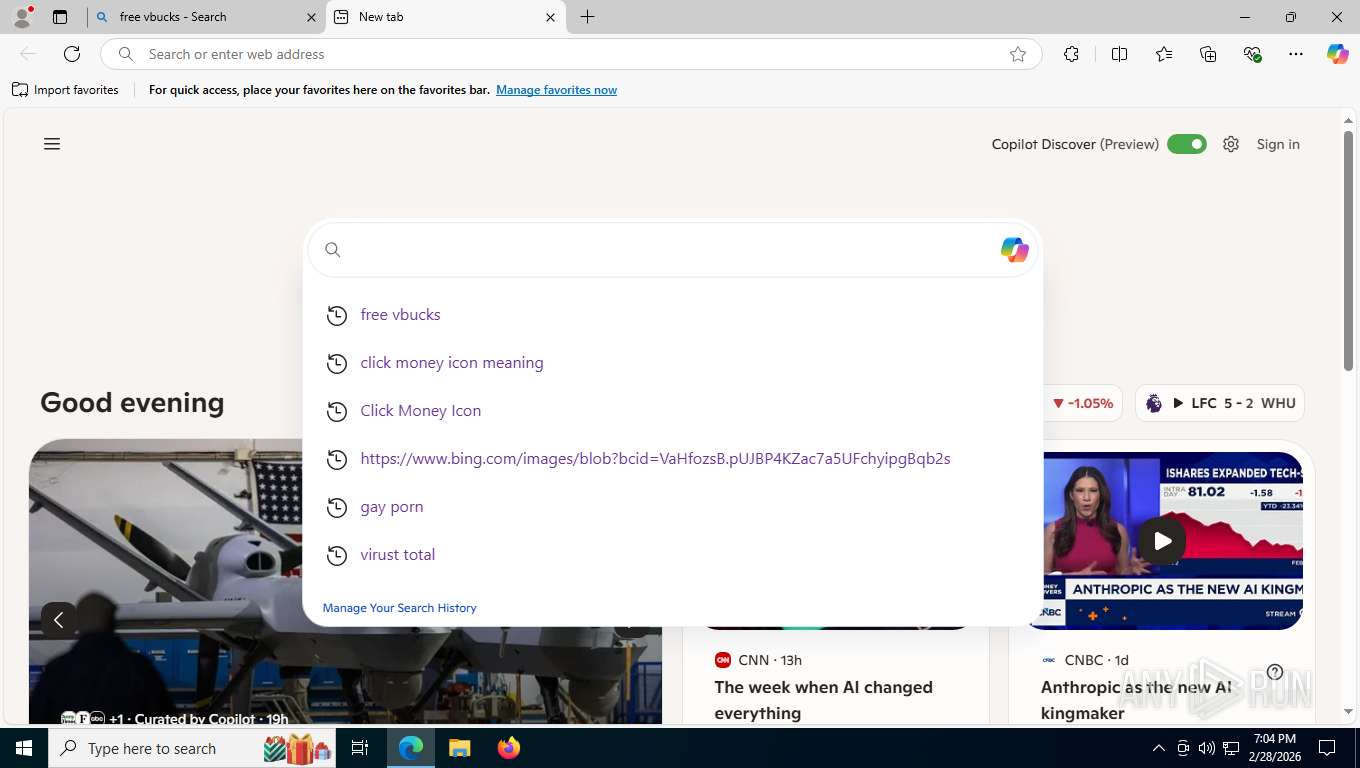Open the Collections icon
Viewport: 1360px width, 768px height.
pyautogui.click(x=1208, y=54)
